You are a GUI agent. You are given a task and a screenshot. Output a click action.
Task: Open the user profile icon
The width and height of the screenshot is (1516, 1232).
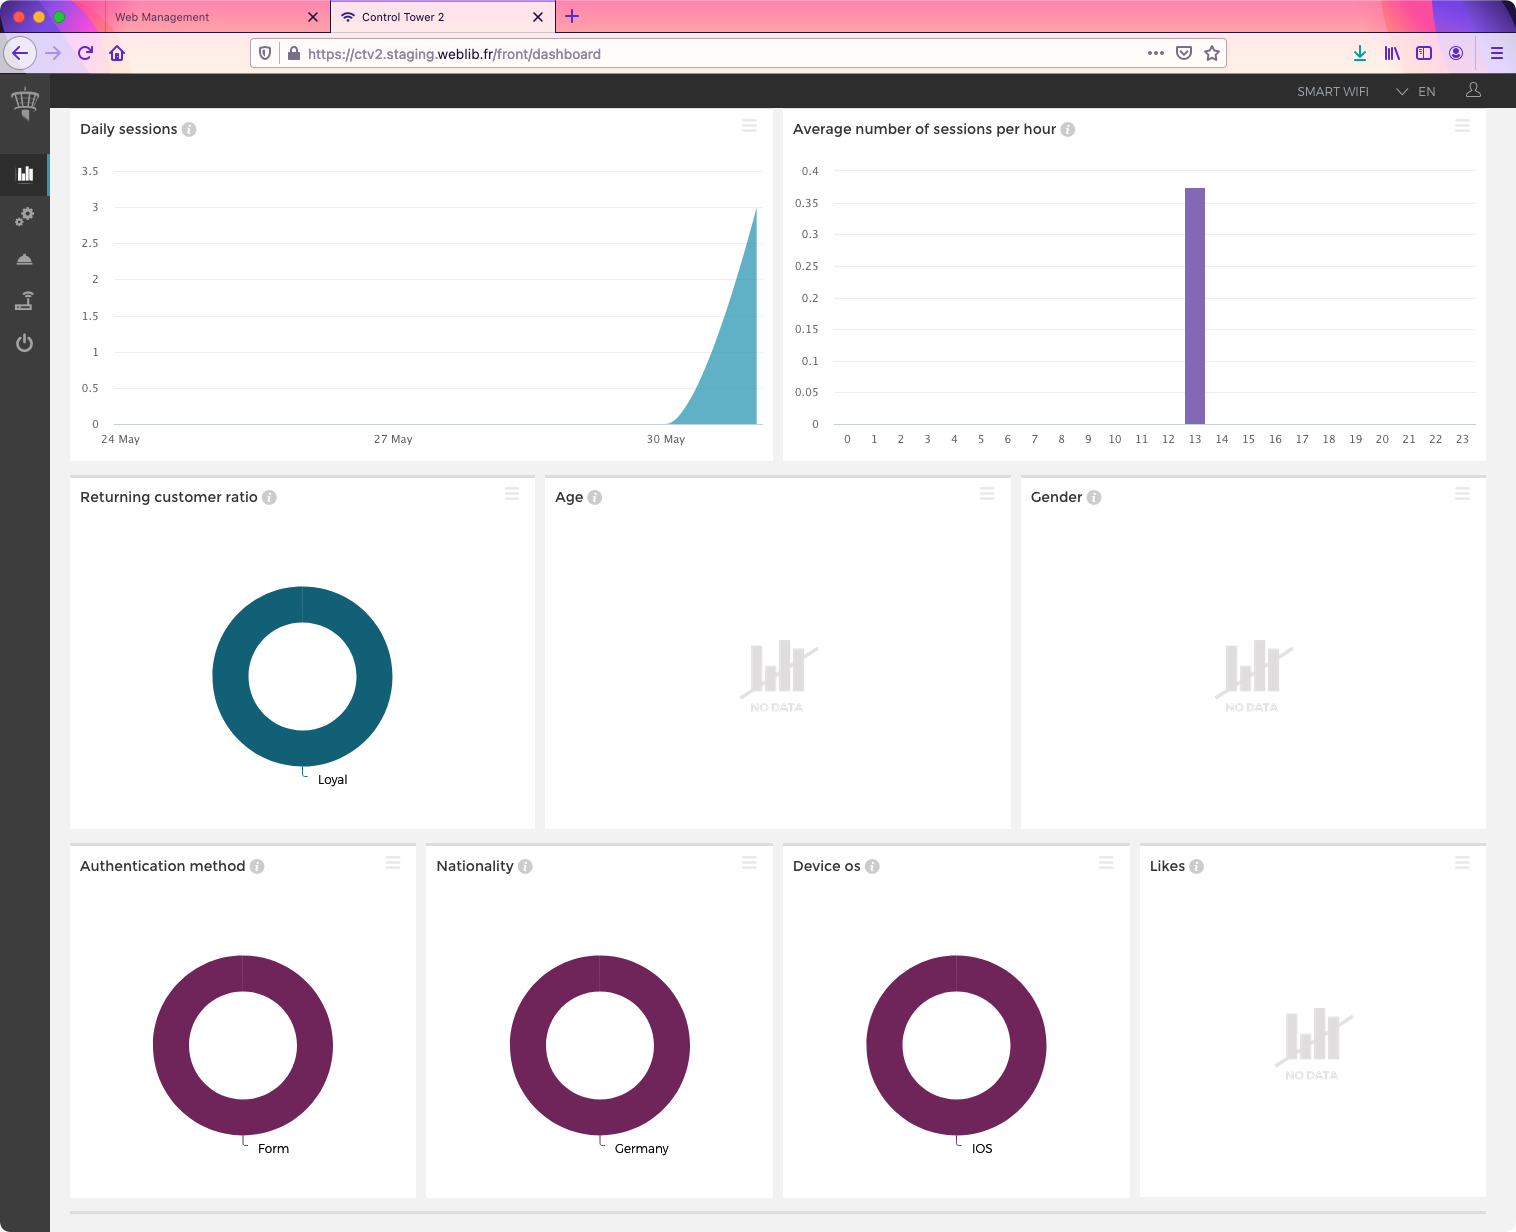tap(1473, 91)
